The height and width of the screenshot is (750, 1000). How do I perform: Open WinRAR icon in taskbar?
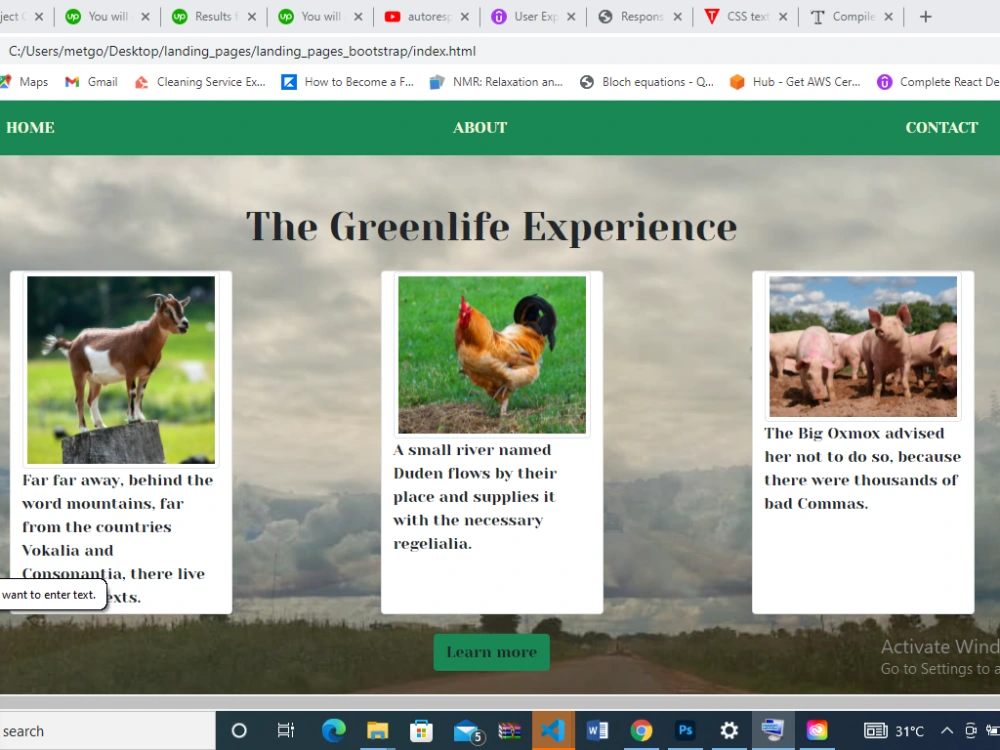click(510, 731)
